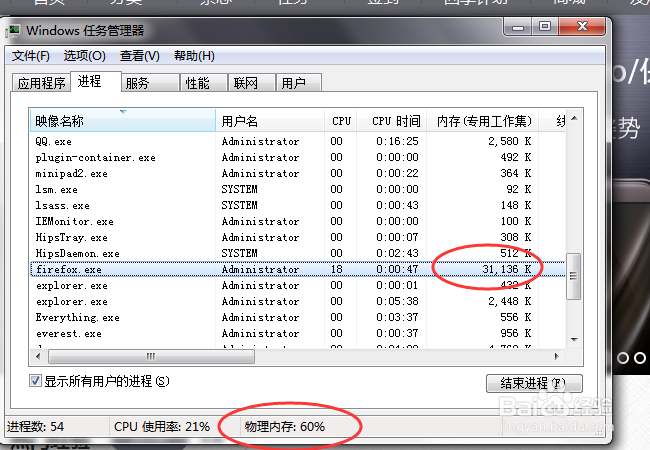650x450 pixels.
Task: Sort by CPU column header
Action: pyautogui.click(x=341, y=121)
